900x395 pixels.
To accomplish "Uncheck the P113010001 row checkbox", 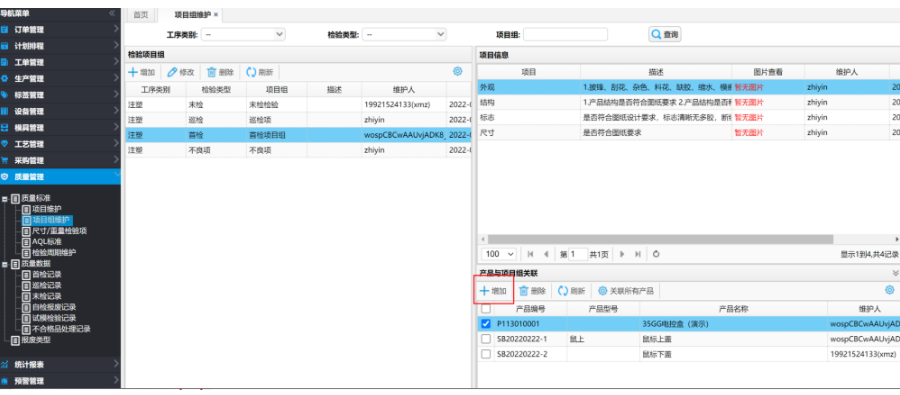I will click(486, 324).
